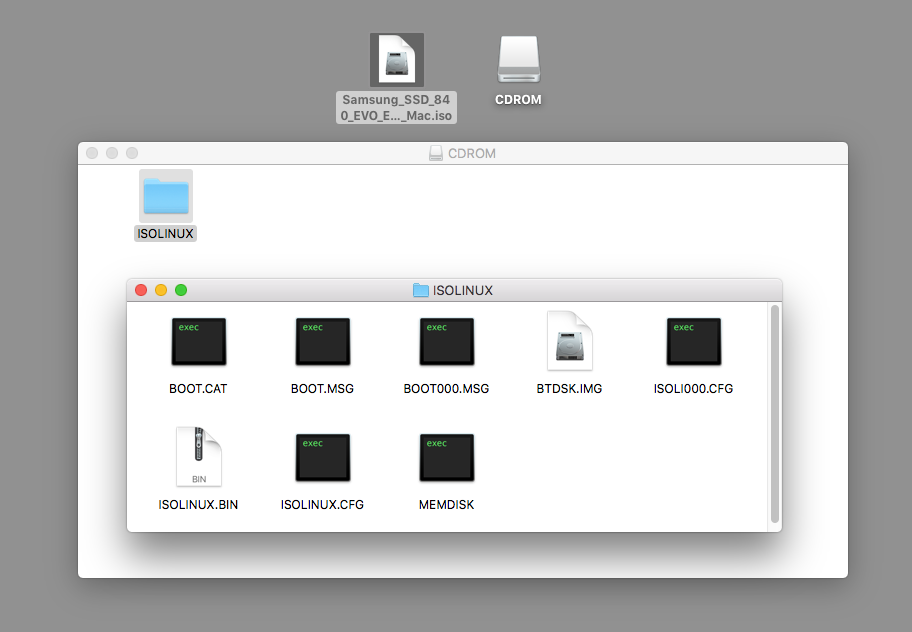The image size is (912, 632).
Task: Select the Samsung SSD 840 EVO iso file icon
Action: pyautogui.click(x=397, y=60)
